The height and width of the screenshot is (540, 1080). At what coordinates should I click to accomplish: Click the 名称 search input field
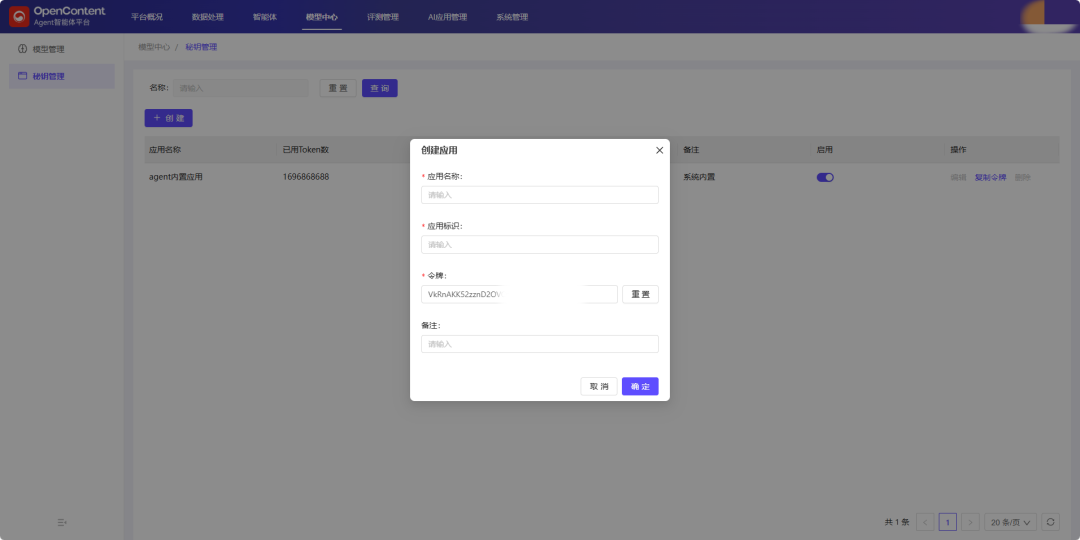(240, 88)
